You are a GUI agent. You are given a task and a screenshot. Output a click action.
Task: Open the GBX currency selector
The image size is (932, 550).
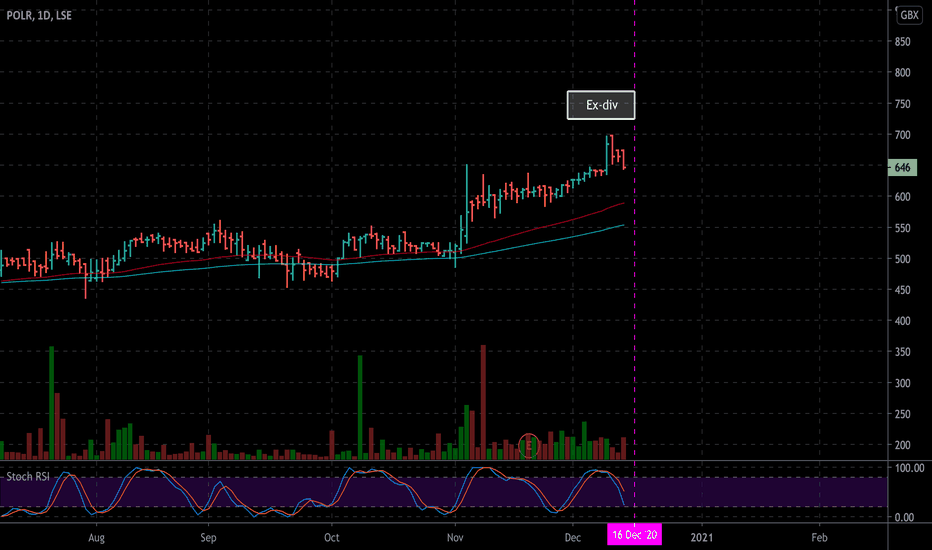click(909, 15)
